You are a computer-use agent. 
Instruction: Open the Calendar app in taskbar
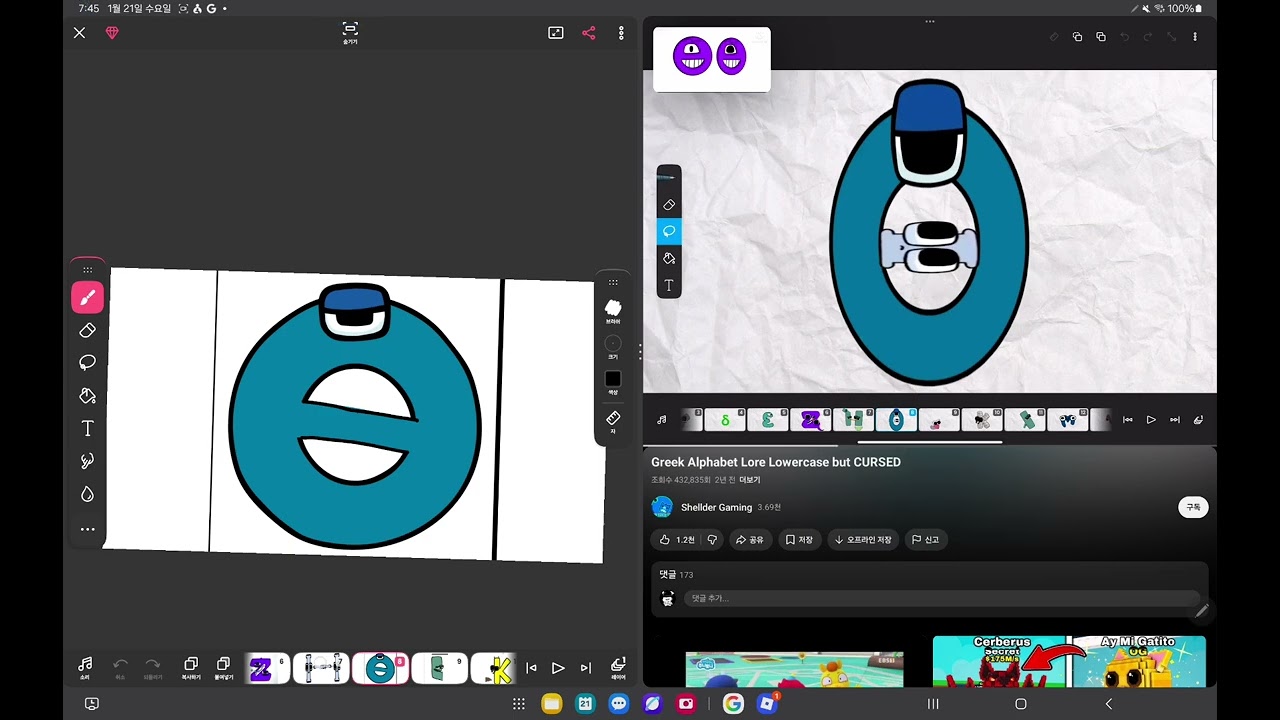point(585,704)
